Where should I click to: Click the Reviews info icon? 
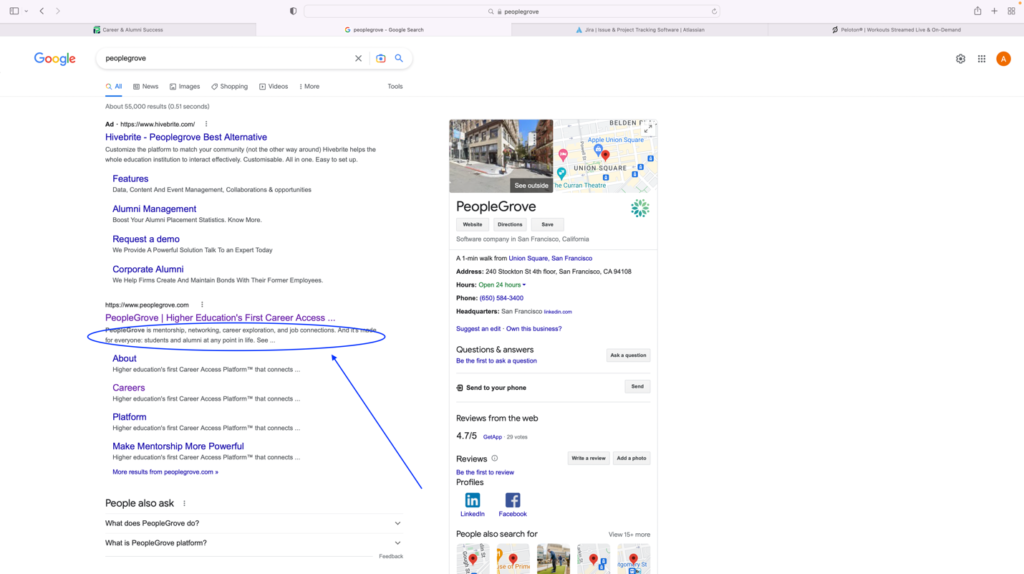(494, 458)
